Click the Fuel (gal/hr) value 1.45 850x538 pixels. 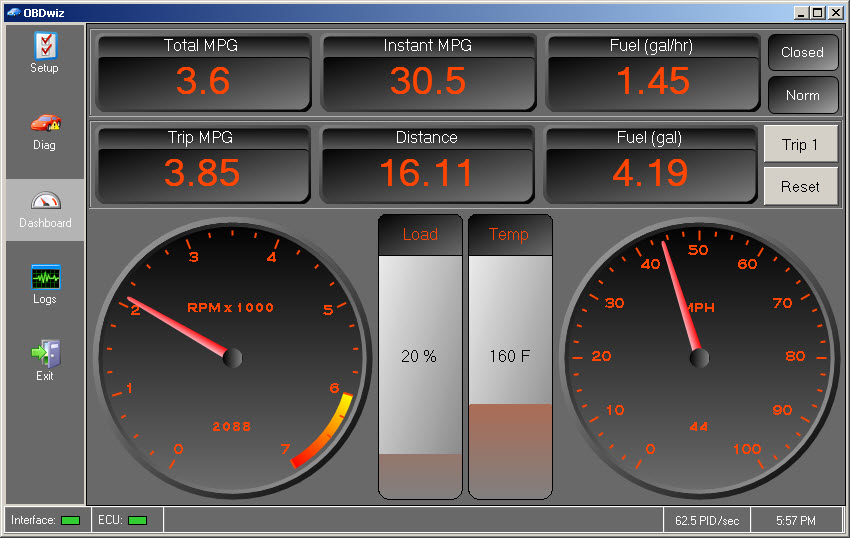click(x=652, y=81)
